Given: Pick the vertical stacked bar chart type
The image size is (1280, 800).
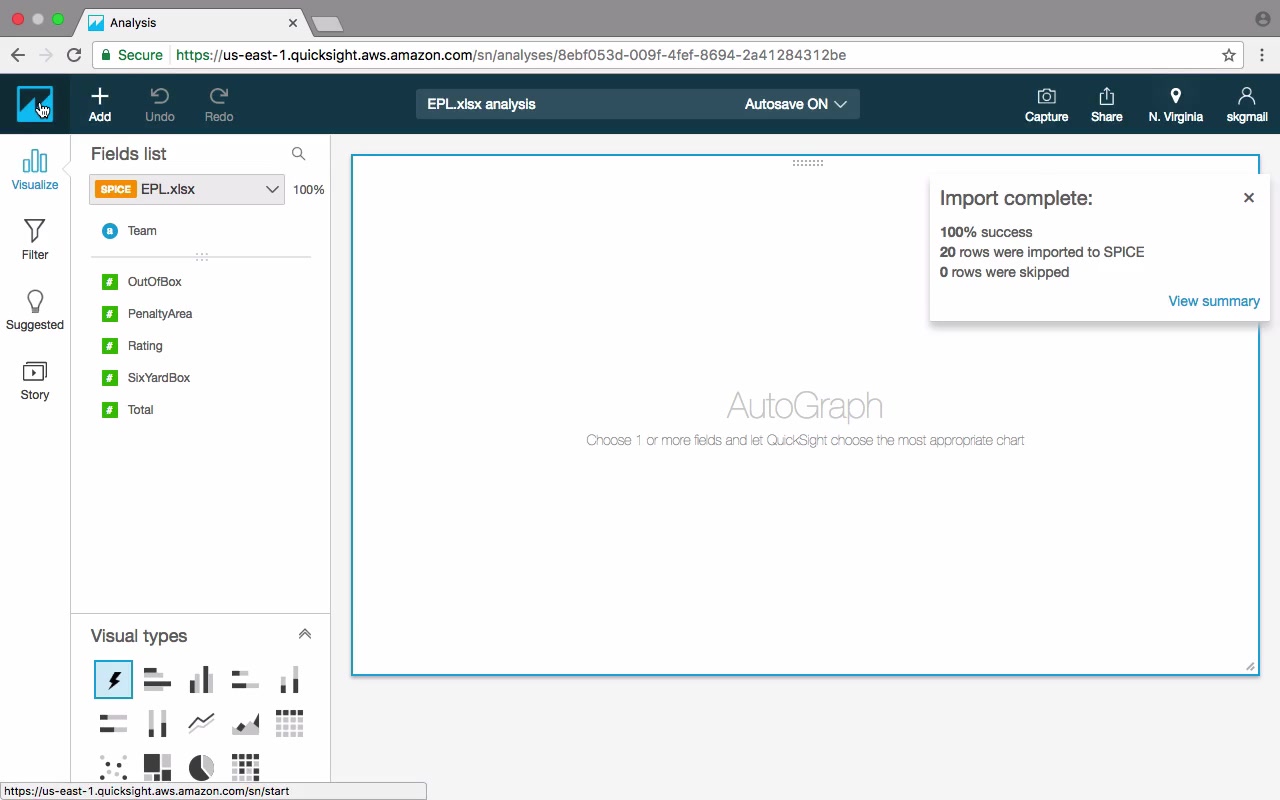Looking at the screenshot, I should (289, 680).
